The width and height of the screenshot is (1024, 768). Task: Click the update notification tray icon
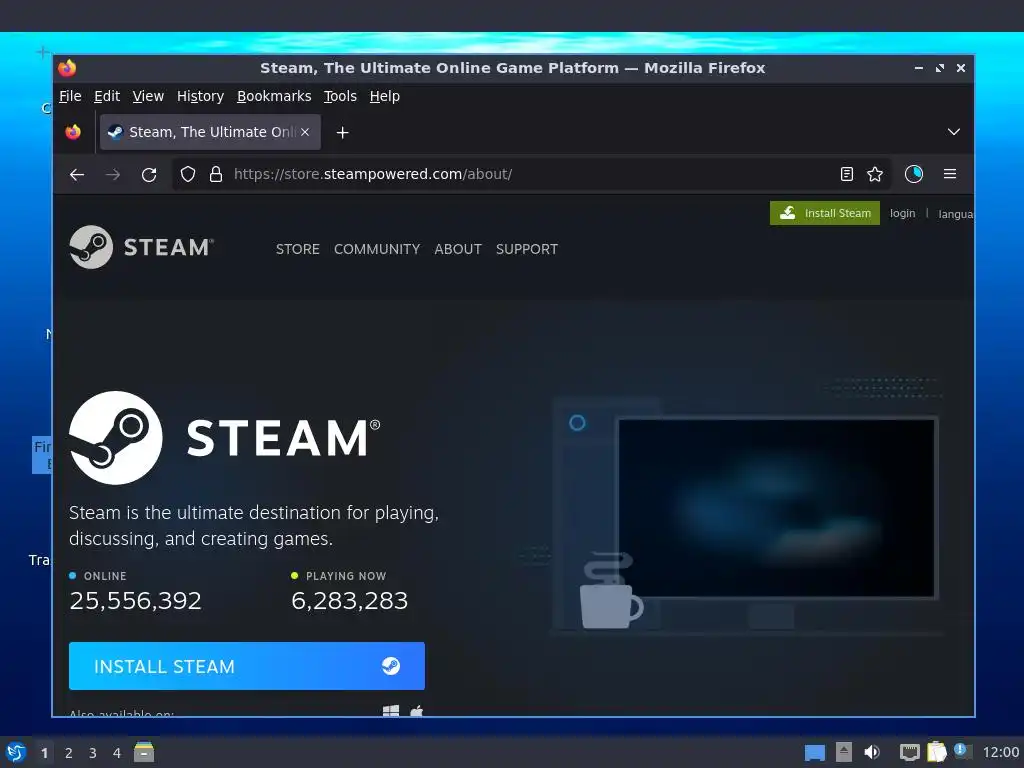click(963, 751)
